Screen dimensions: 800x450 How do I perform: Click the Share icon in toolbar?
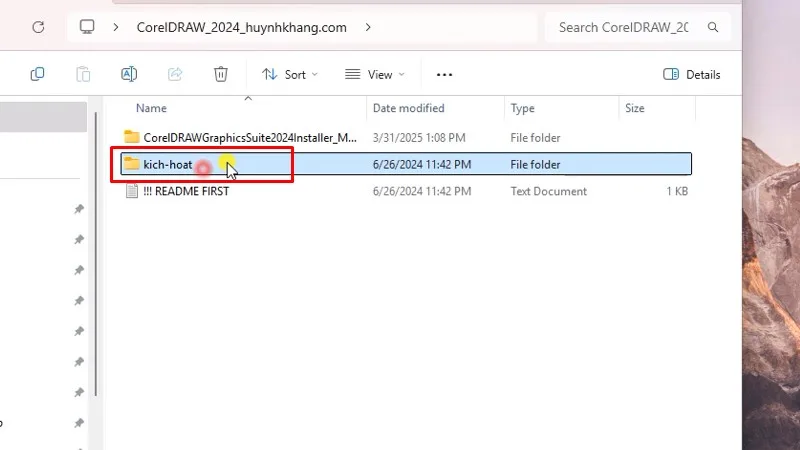(x=175, y=74)
